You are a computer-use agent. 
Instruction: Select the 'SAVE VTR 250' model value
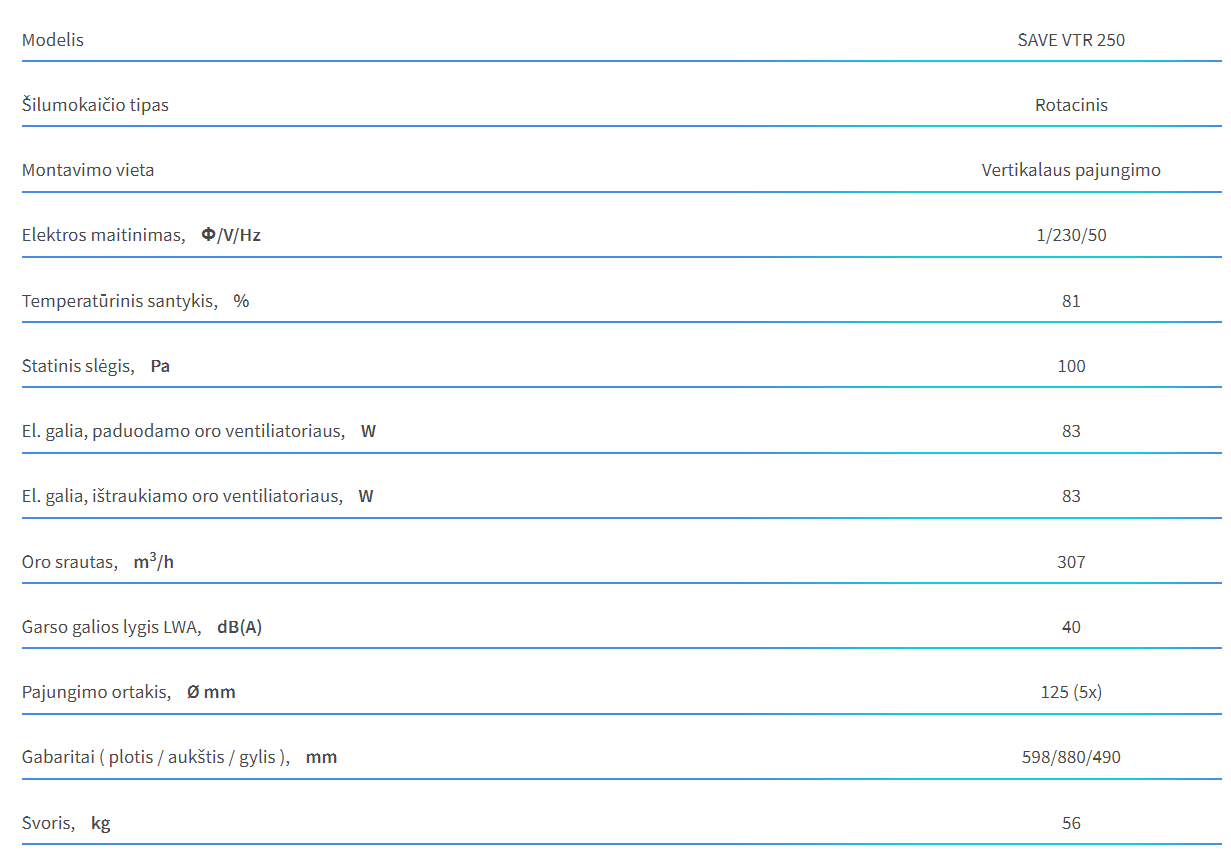pos(1071,40)
